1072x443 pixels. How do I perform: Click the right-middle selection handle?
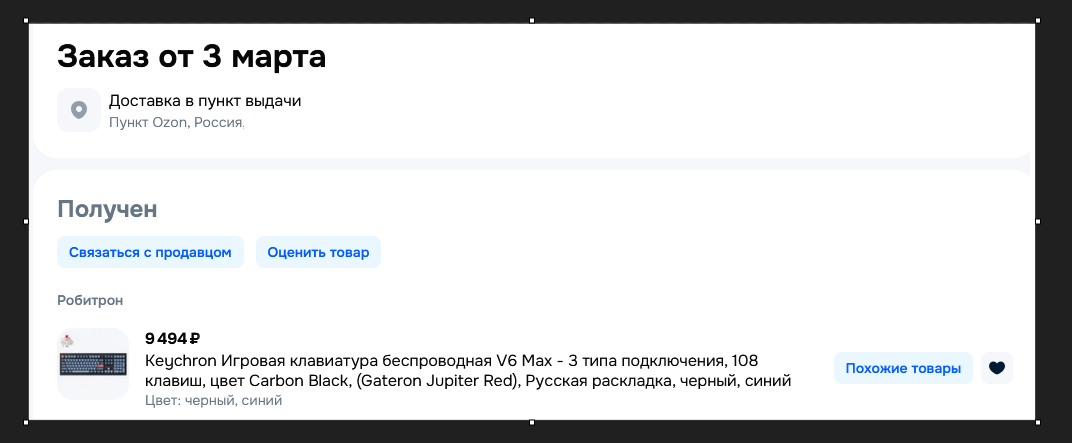tap(1037, 221)
